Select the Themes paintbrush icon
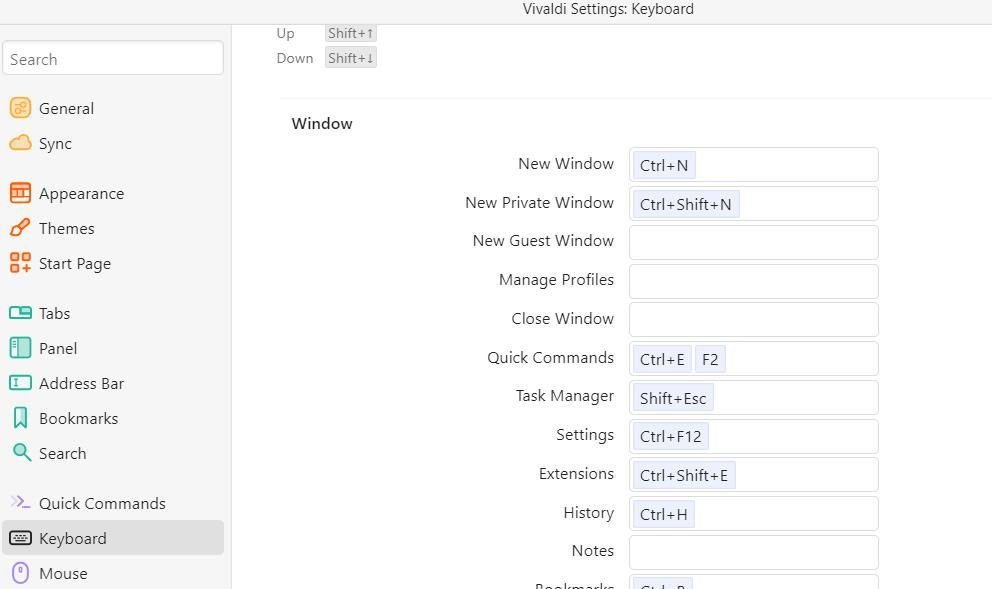This screenshot has height=589, width=992. (19, 228)
